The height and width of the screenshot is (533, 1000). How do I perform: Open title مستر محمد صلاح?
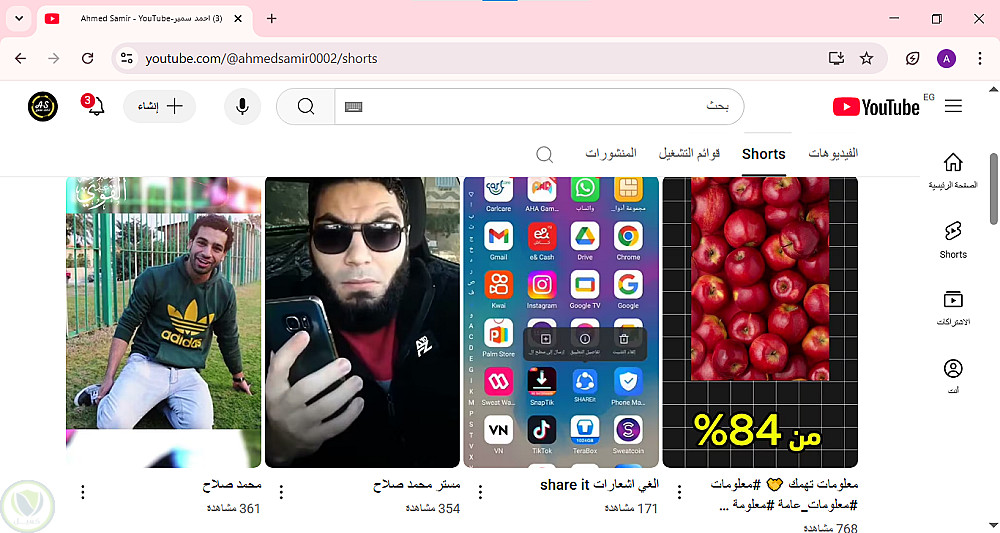click(416, 485)
